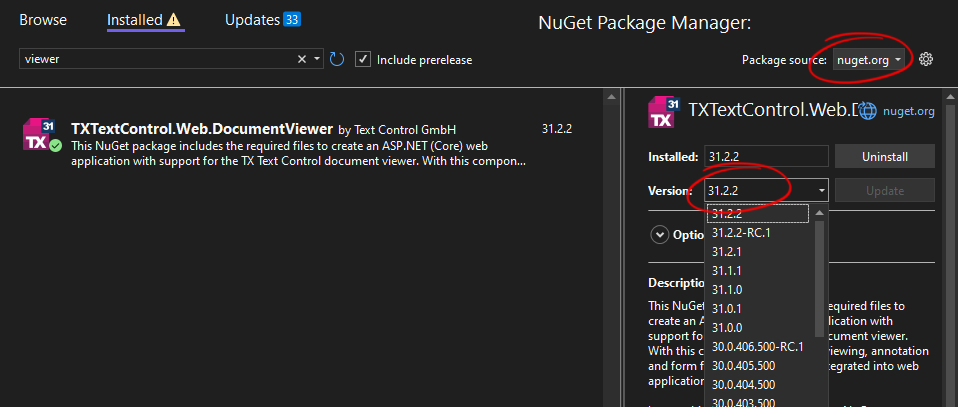Choose version 31.0.0
The width and height of the screenshot is (958, 407).
pyautogui.click(x=759, y=328)
